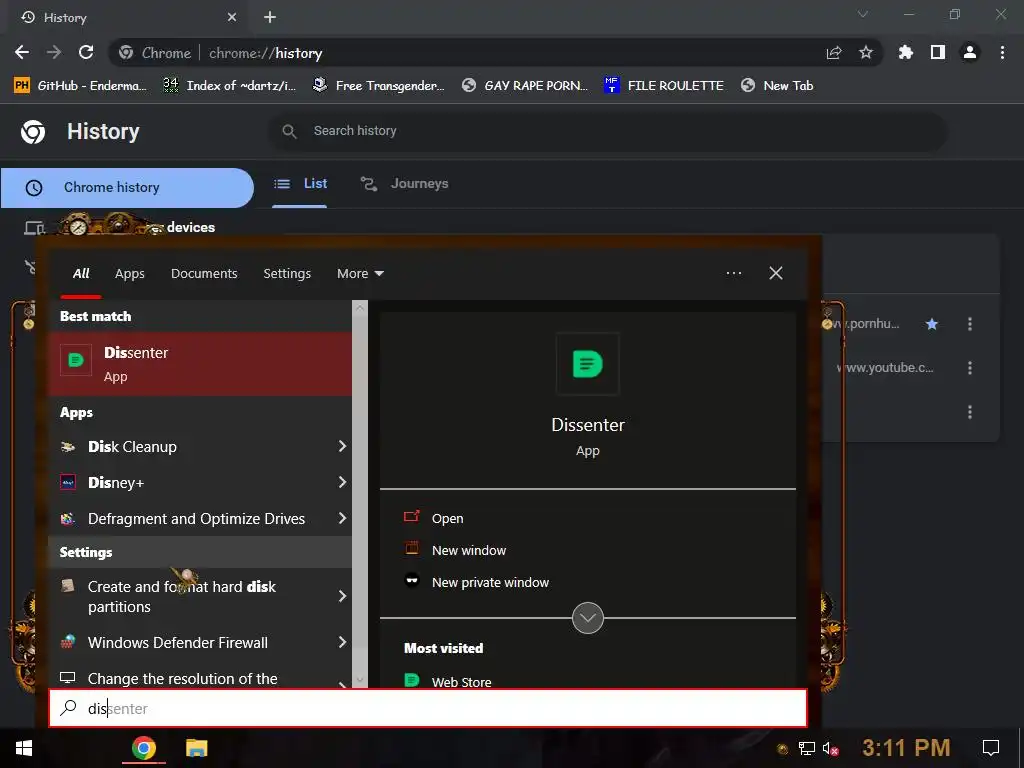Share this page icon in address bar
1024x768 pixels.
(834, 53)
